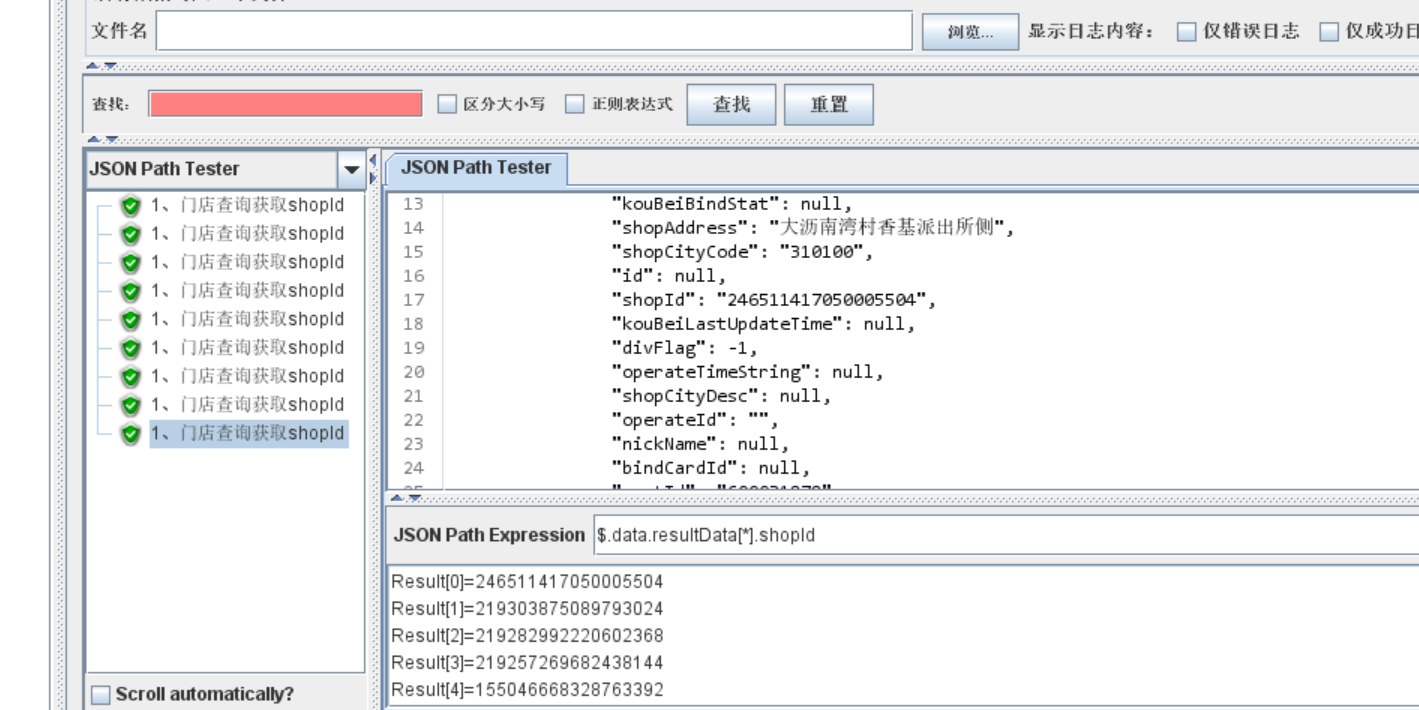Focus the 文件名 file name field
The image size is (1419, 710).
pos(534,31)
